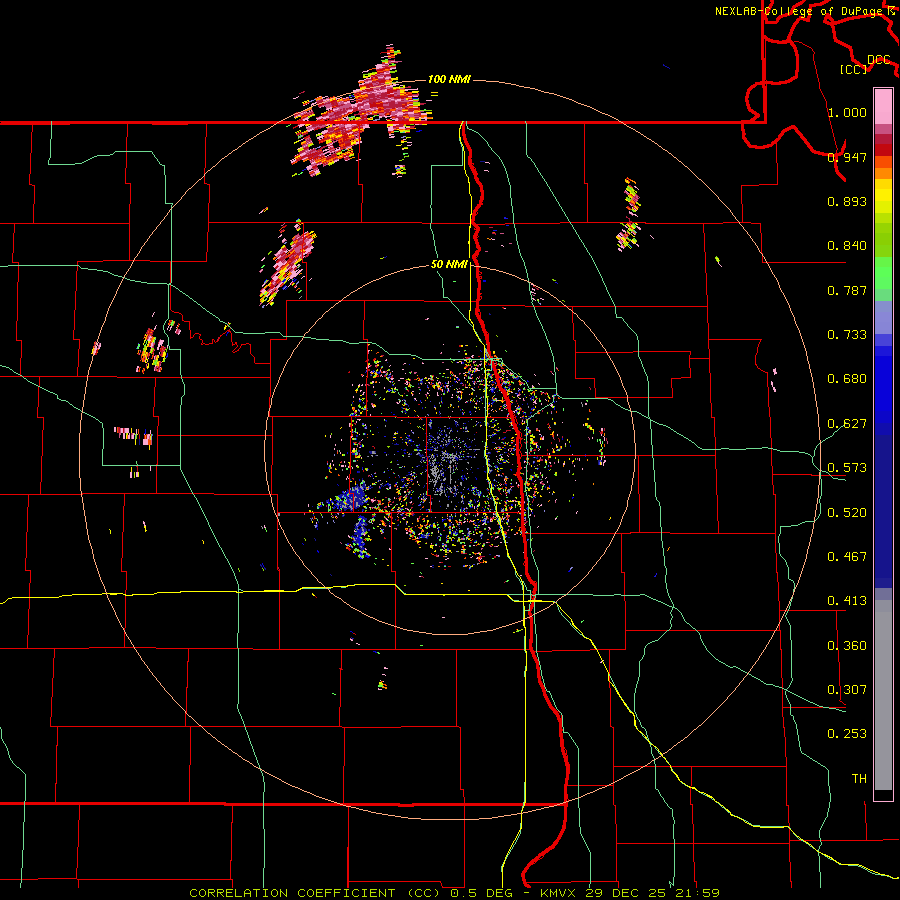
Task: Click the Correlation Coefficient caption at bottom
Action: (x=454, y=893)
